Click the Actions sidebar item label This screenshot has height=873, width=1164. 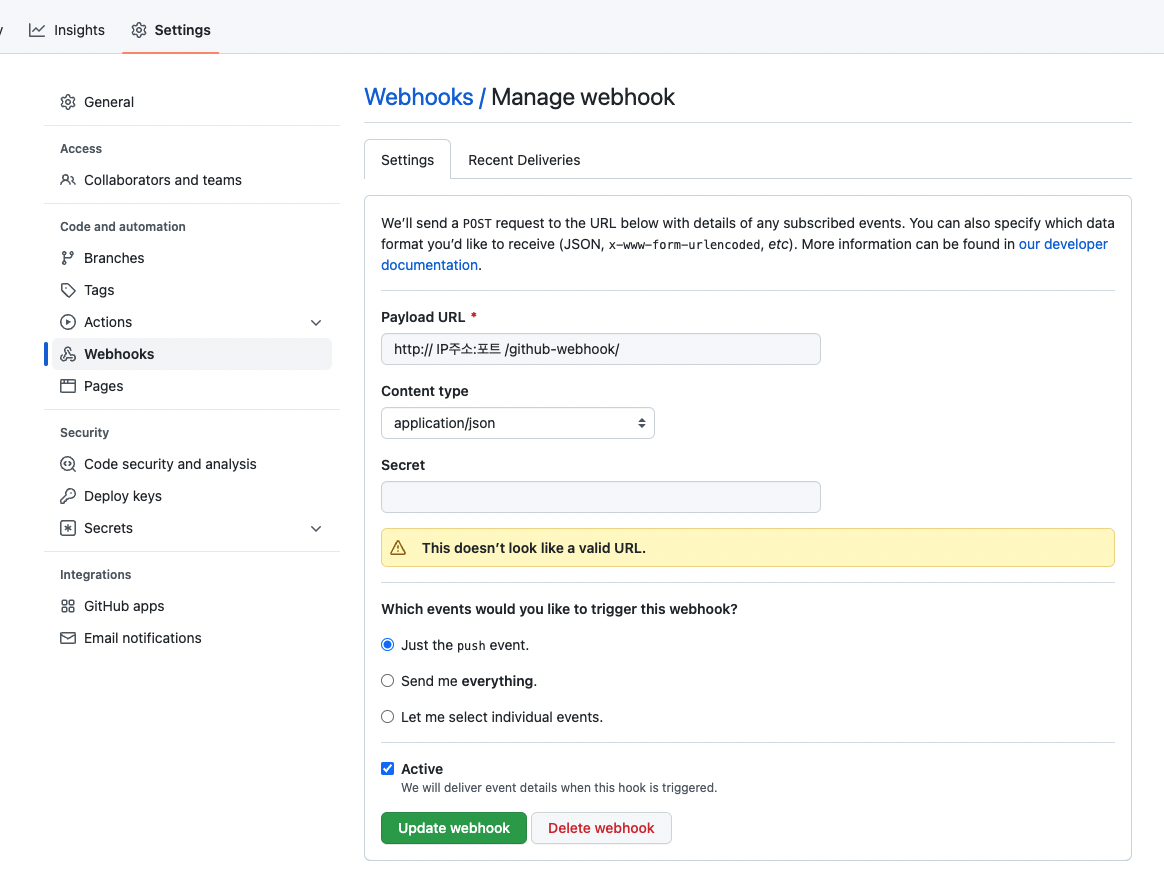click(108, 321)
